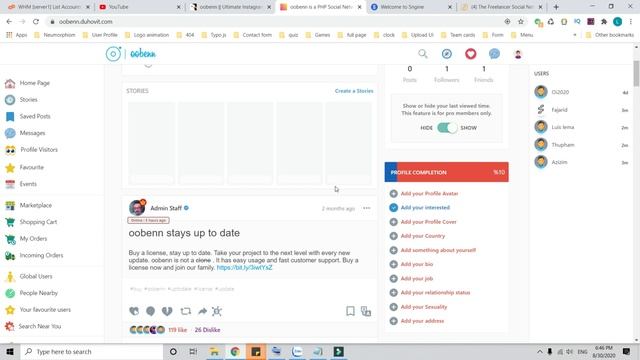
Task: Open user Luis lema in users list
Action: pos(562,127)
